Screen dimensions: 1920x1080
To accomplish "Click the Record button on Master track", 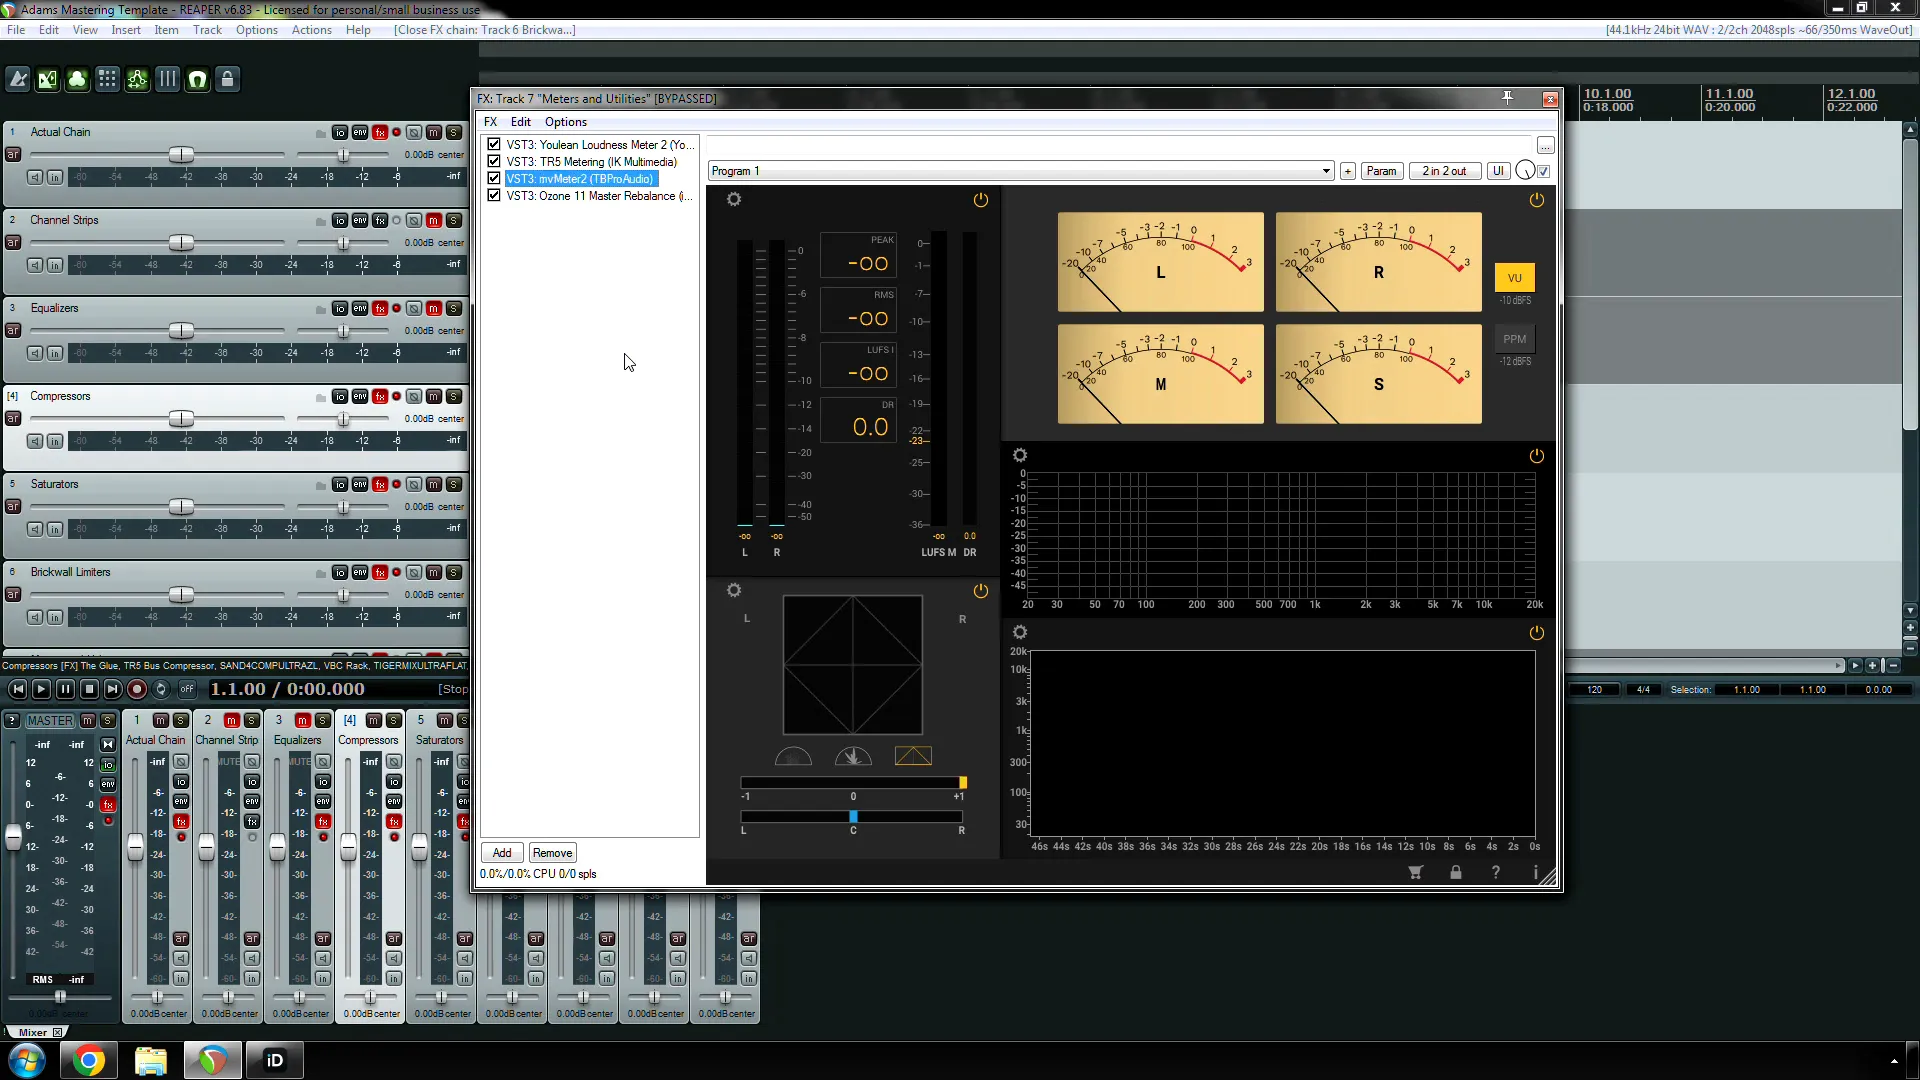I will coord(109,824).
